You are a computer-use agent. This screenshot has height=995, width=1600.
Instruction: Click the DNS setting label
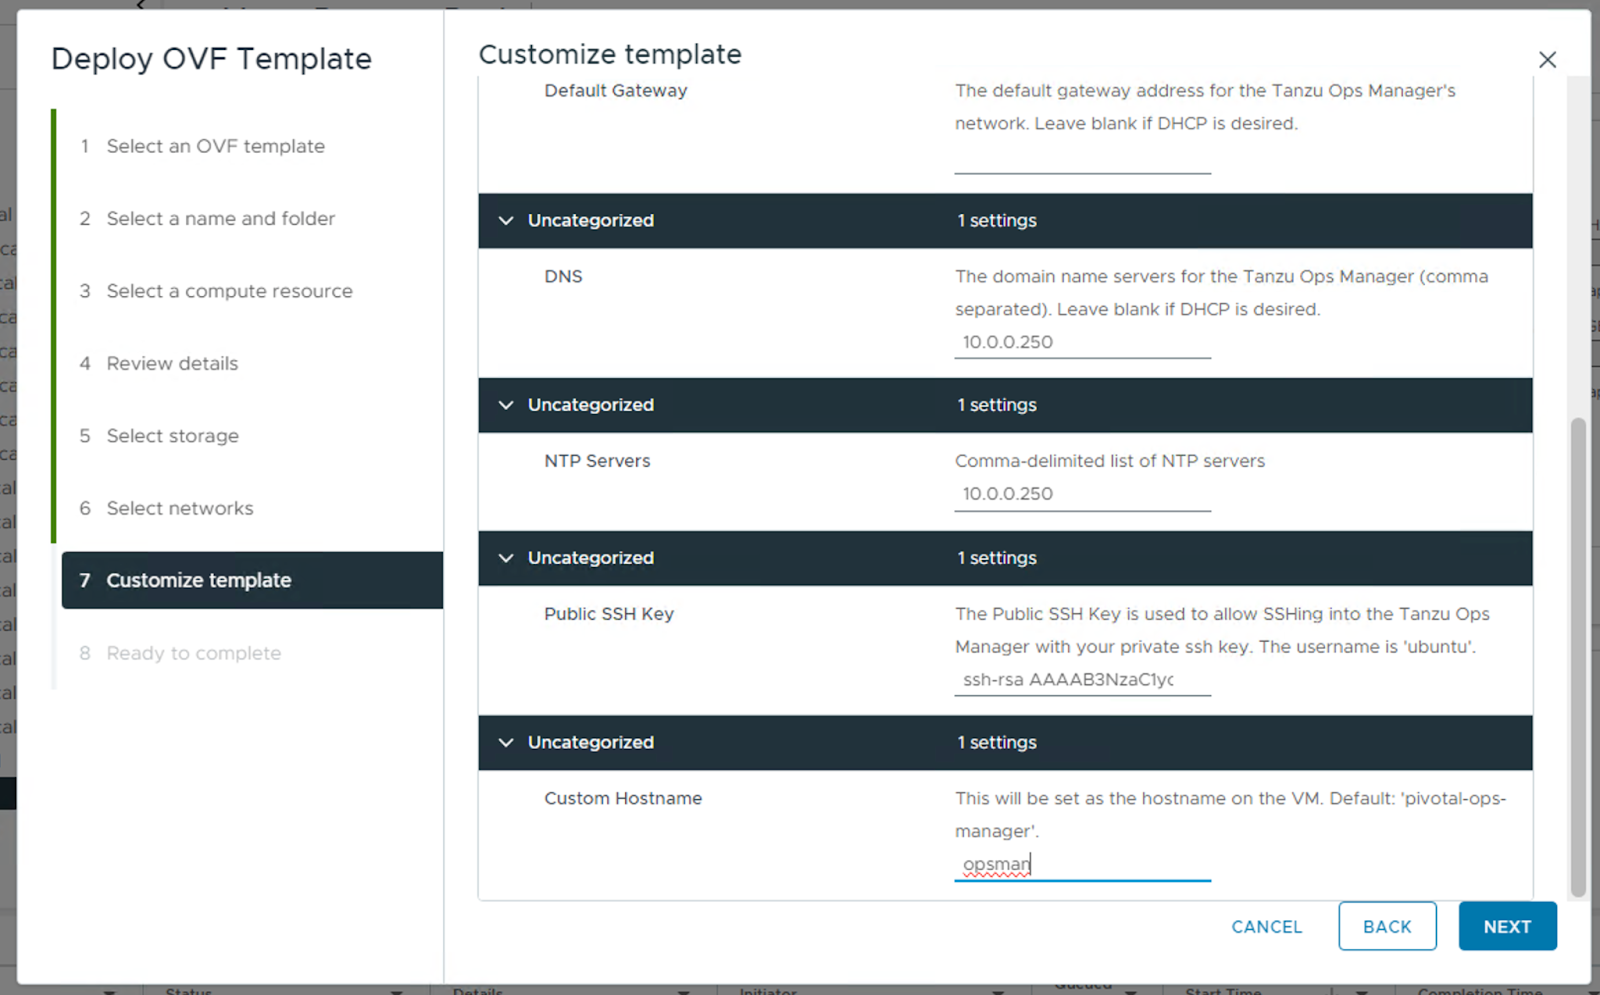563,277
